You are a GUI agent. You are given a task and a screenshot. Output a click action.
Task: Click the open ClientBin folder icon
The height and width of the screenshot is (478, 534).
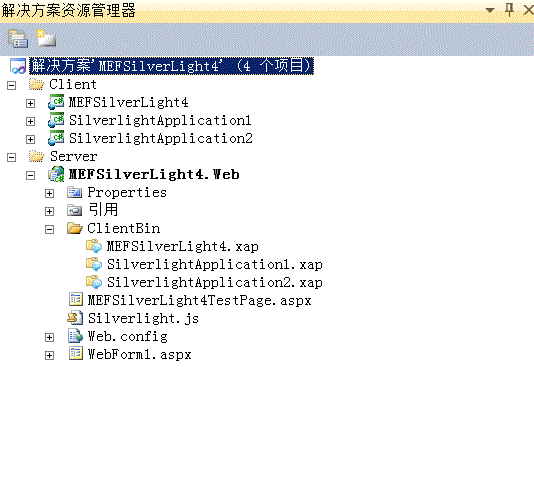tap(75, 228)
